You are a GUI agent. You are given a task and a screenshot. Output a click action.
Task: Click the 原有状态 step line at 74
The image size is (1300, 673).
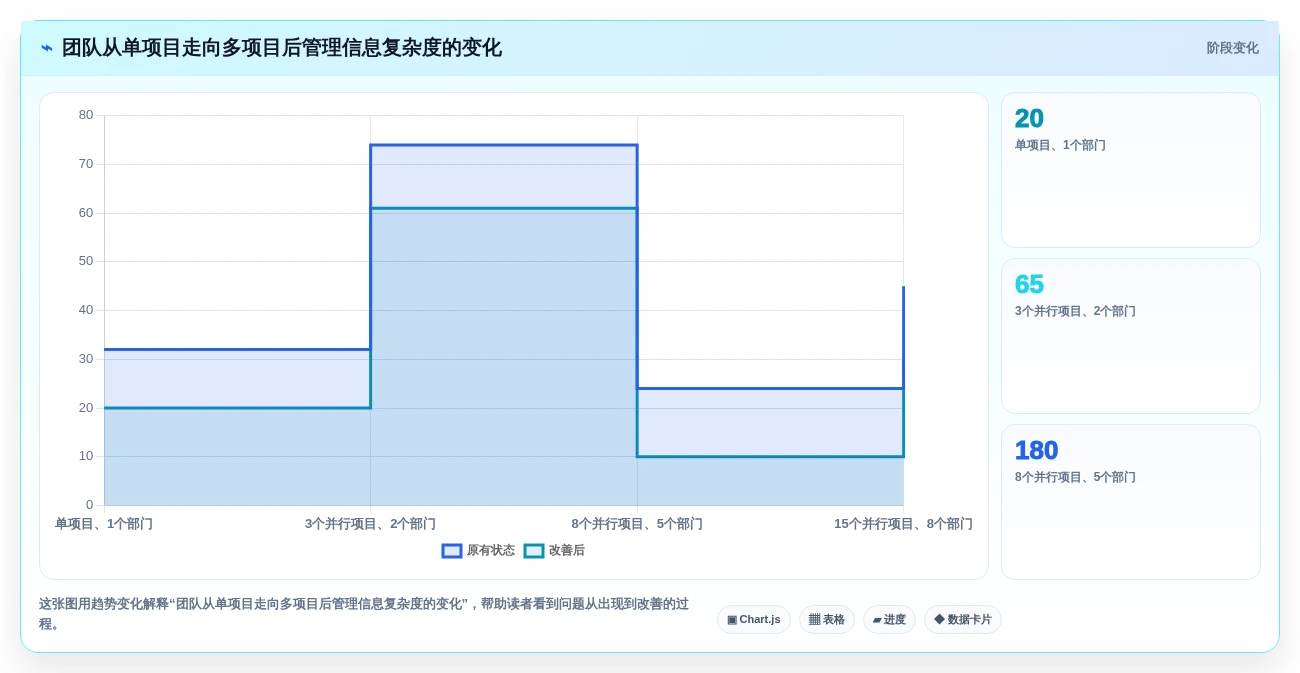tap(504, 145)
